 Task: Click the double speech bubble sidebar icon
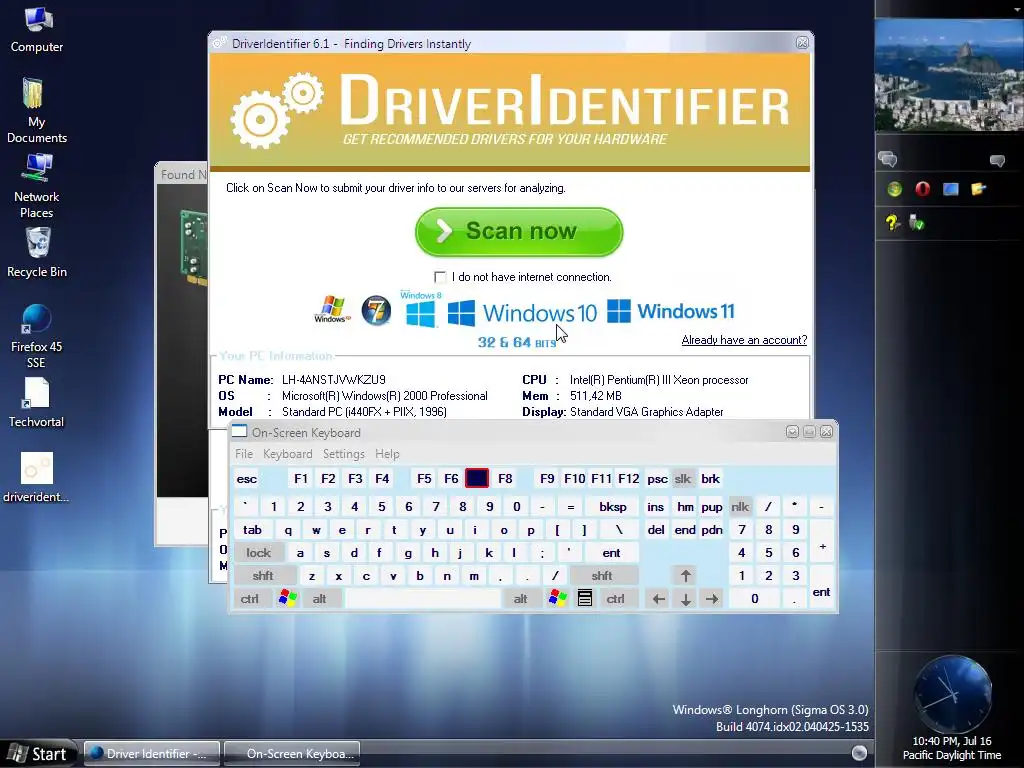pyautogui.click(x=888, y=159)
